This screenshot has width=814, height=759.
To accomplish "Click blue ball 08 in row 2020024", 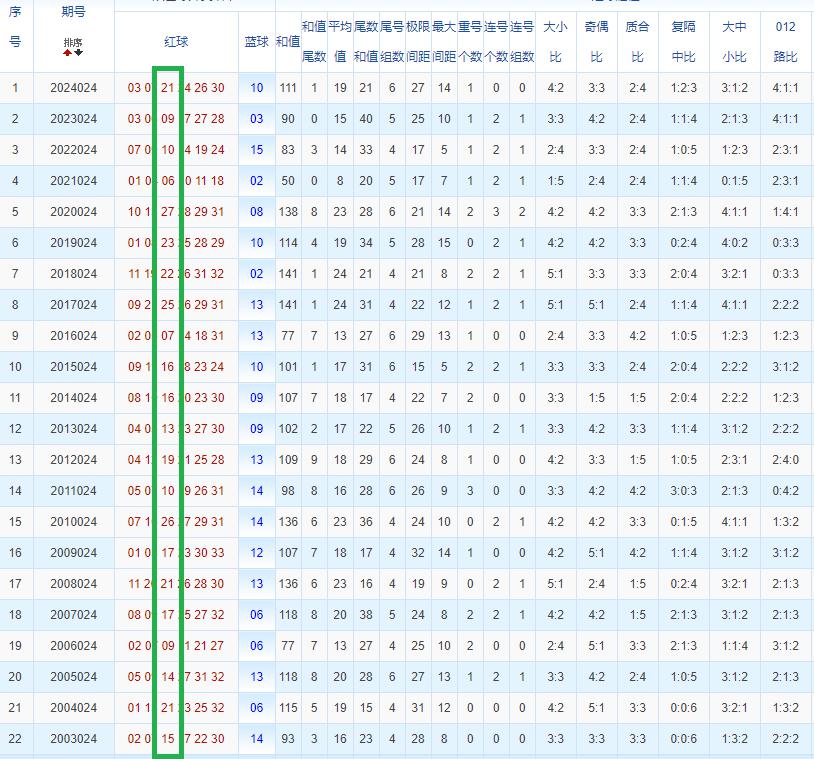I will [257, 212].
